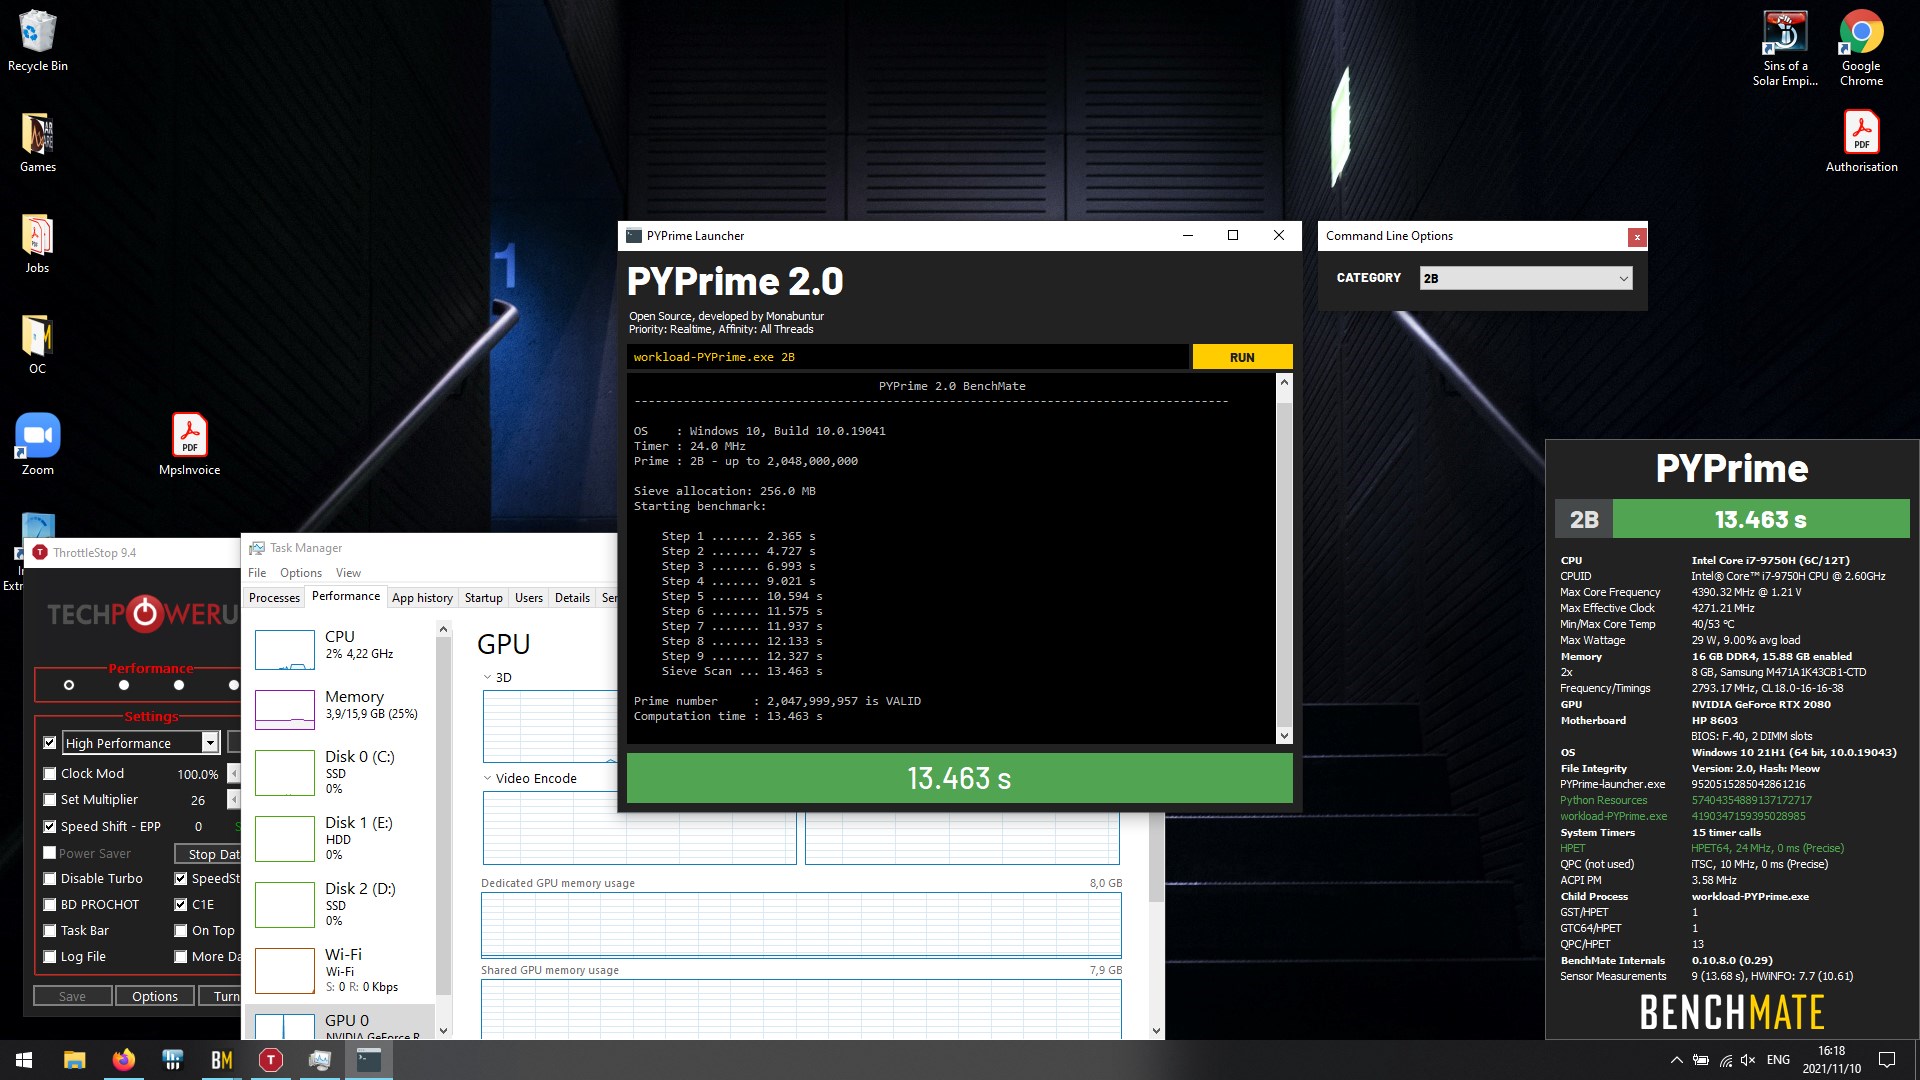Open the MpsInvoice PDF file
1920x1080 pixels.
(x=189, y=444)
